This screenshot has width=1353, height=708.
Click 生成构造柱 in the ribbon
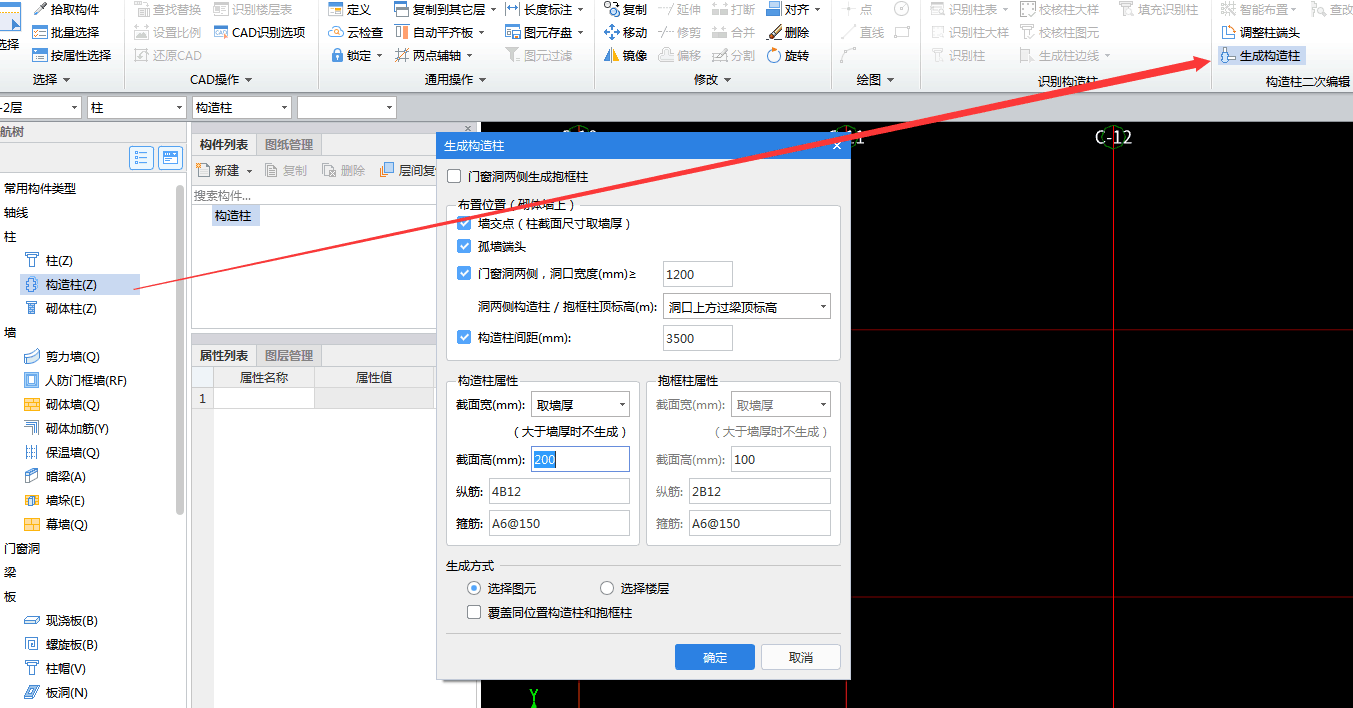pyautogui.click(x=1261, y=55)
